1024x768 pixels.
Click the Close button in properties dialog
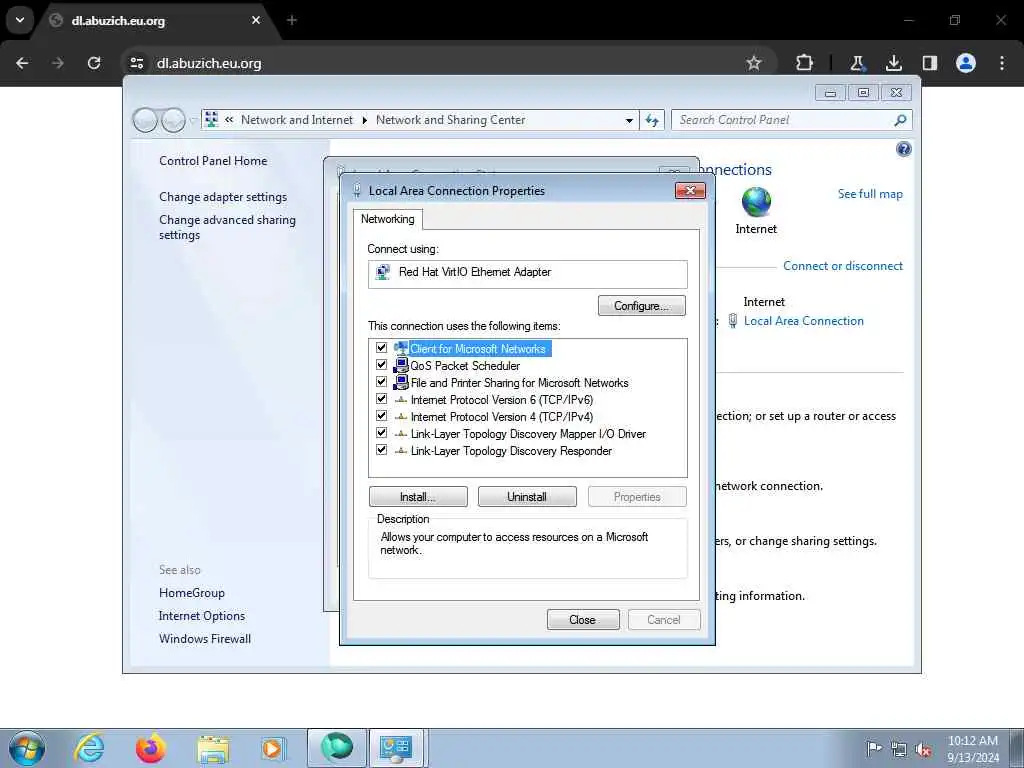(x=583, y=620)
